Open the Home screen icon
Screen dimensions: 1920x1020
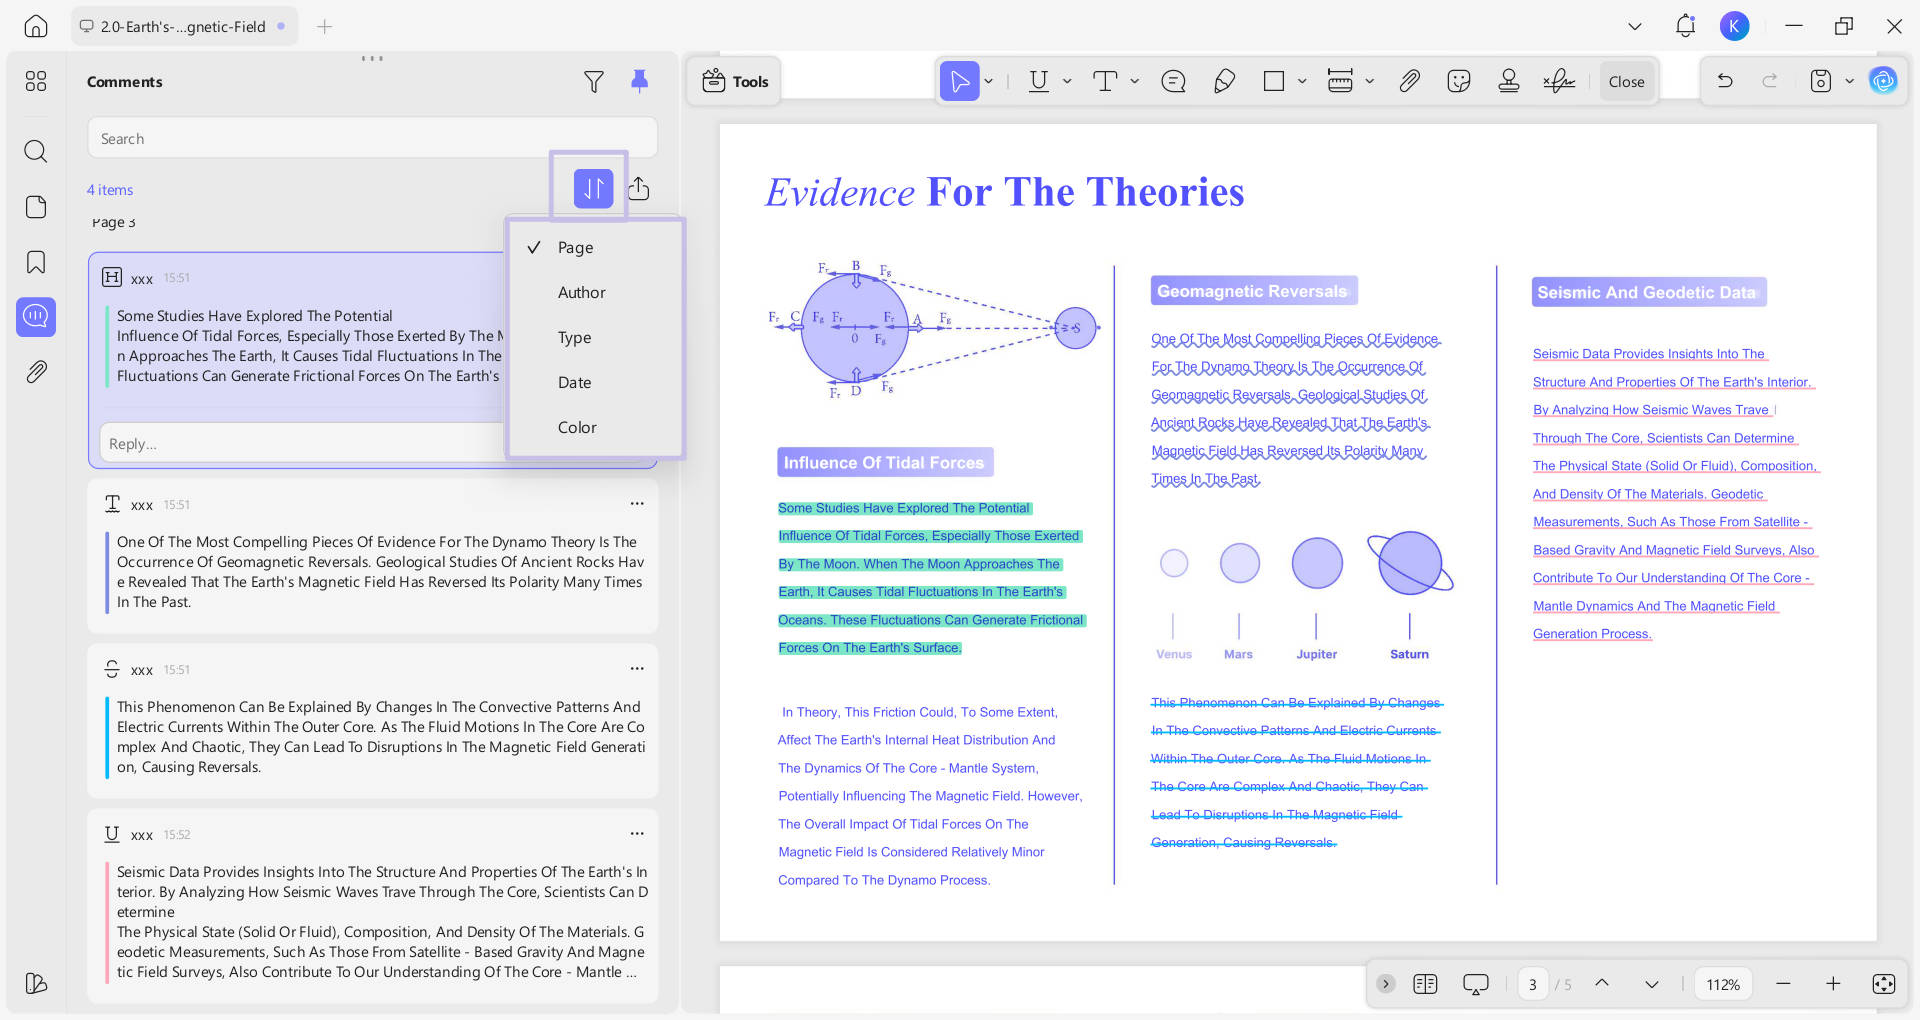coord(36,27)
